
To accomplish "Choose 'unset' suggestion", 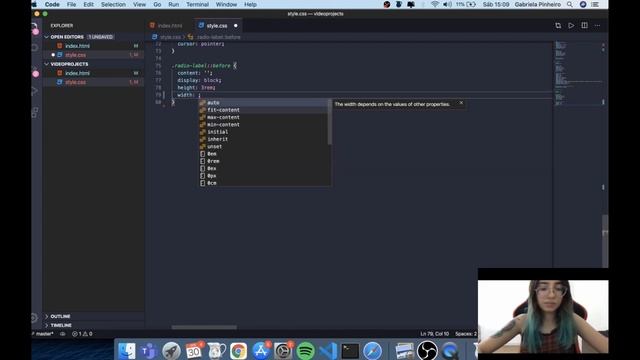I will coord(263,147).
